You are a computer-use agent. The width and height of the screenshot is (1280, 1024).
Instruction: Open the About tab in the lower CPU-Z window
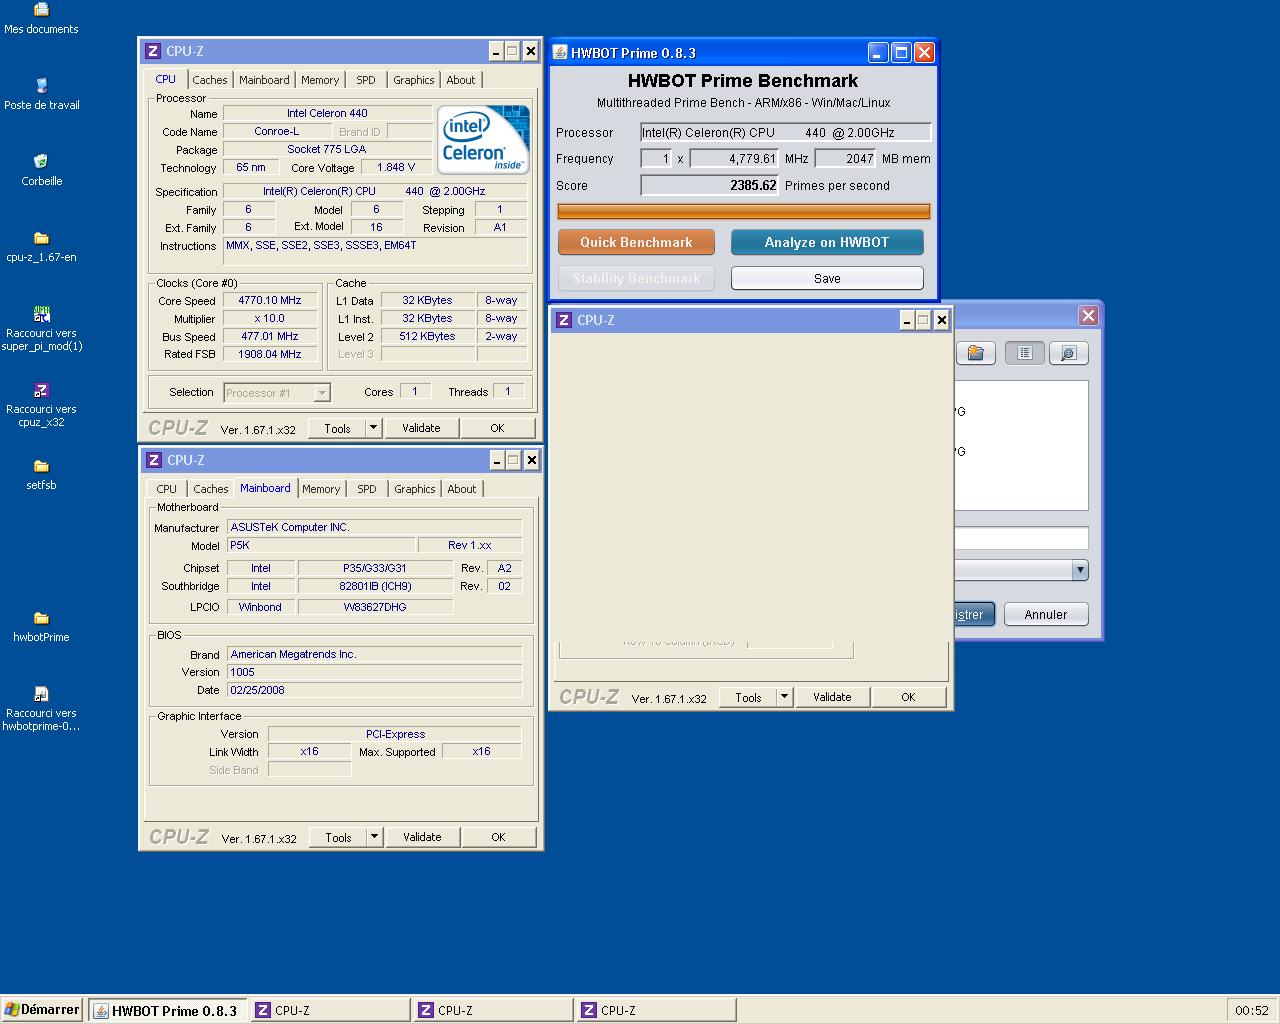pos(462,489)
